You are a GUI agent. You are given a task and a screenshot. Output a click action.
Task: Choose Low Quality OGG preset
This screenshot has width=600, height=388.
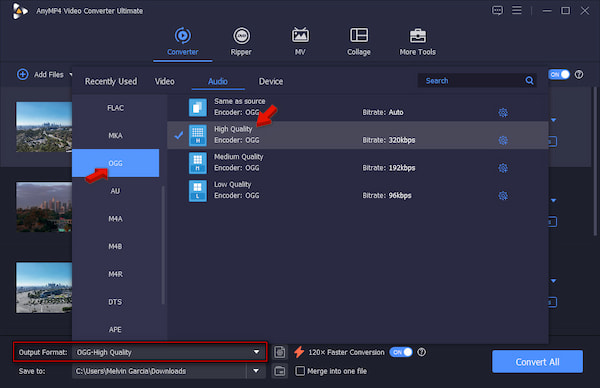[x=357, y=191]
